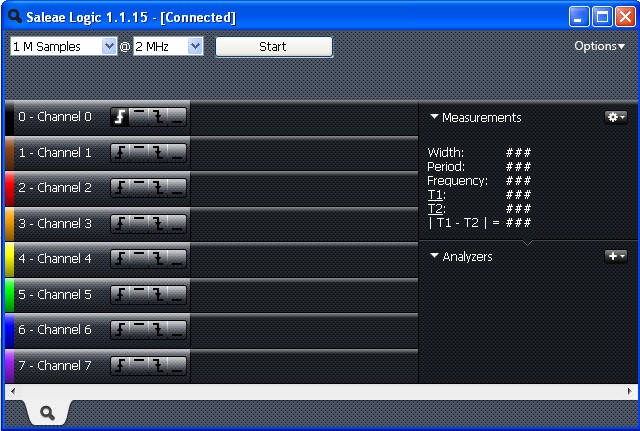Set low level trigger on Channel 3
Viewport: 640px width, 431px height.
pyautogui.click(x=177, y=224)
